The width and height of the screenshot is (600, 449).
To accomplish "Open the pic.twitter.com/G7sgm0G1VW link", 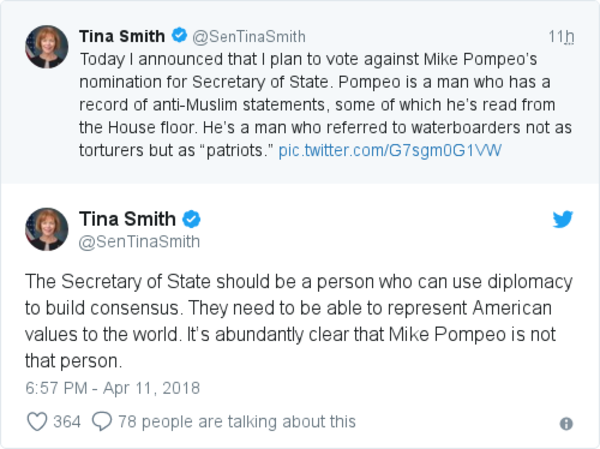I will pyautogui.click(x=390, y=151).
